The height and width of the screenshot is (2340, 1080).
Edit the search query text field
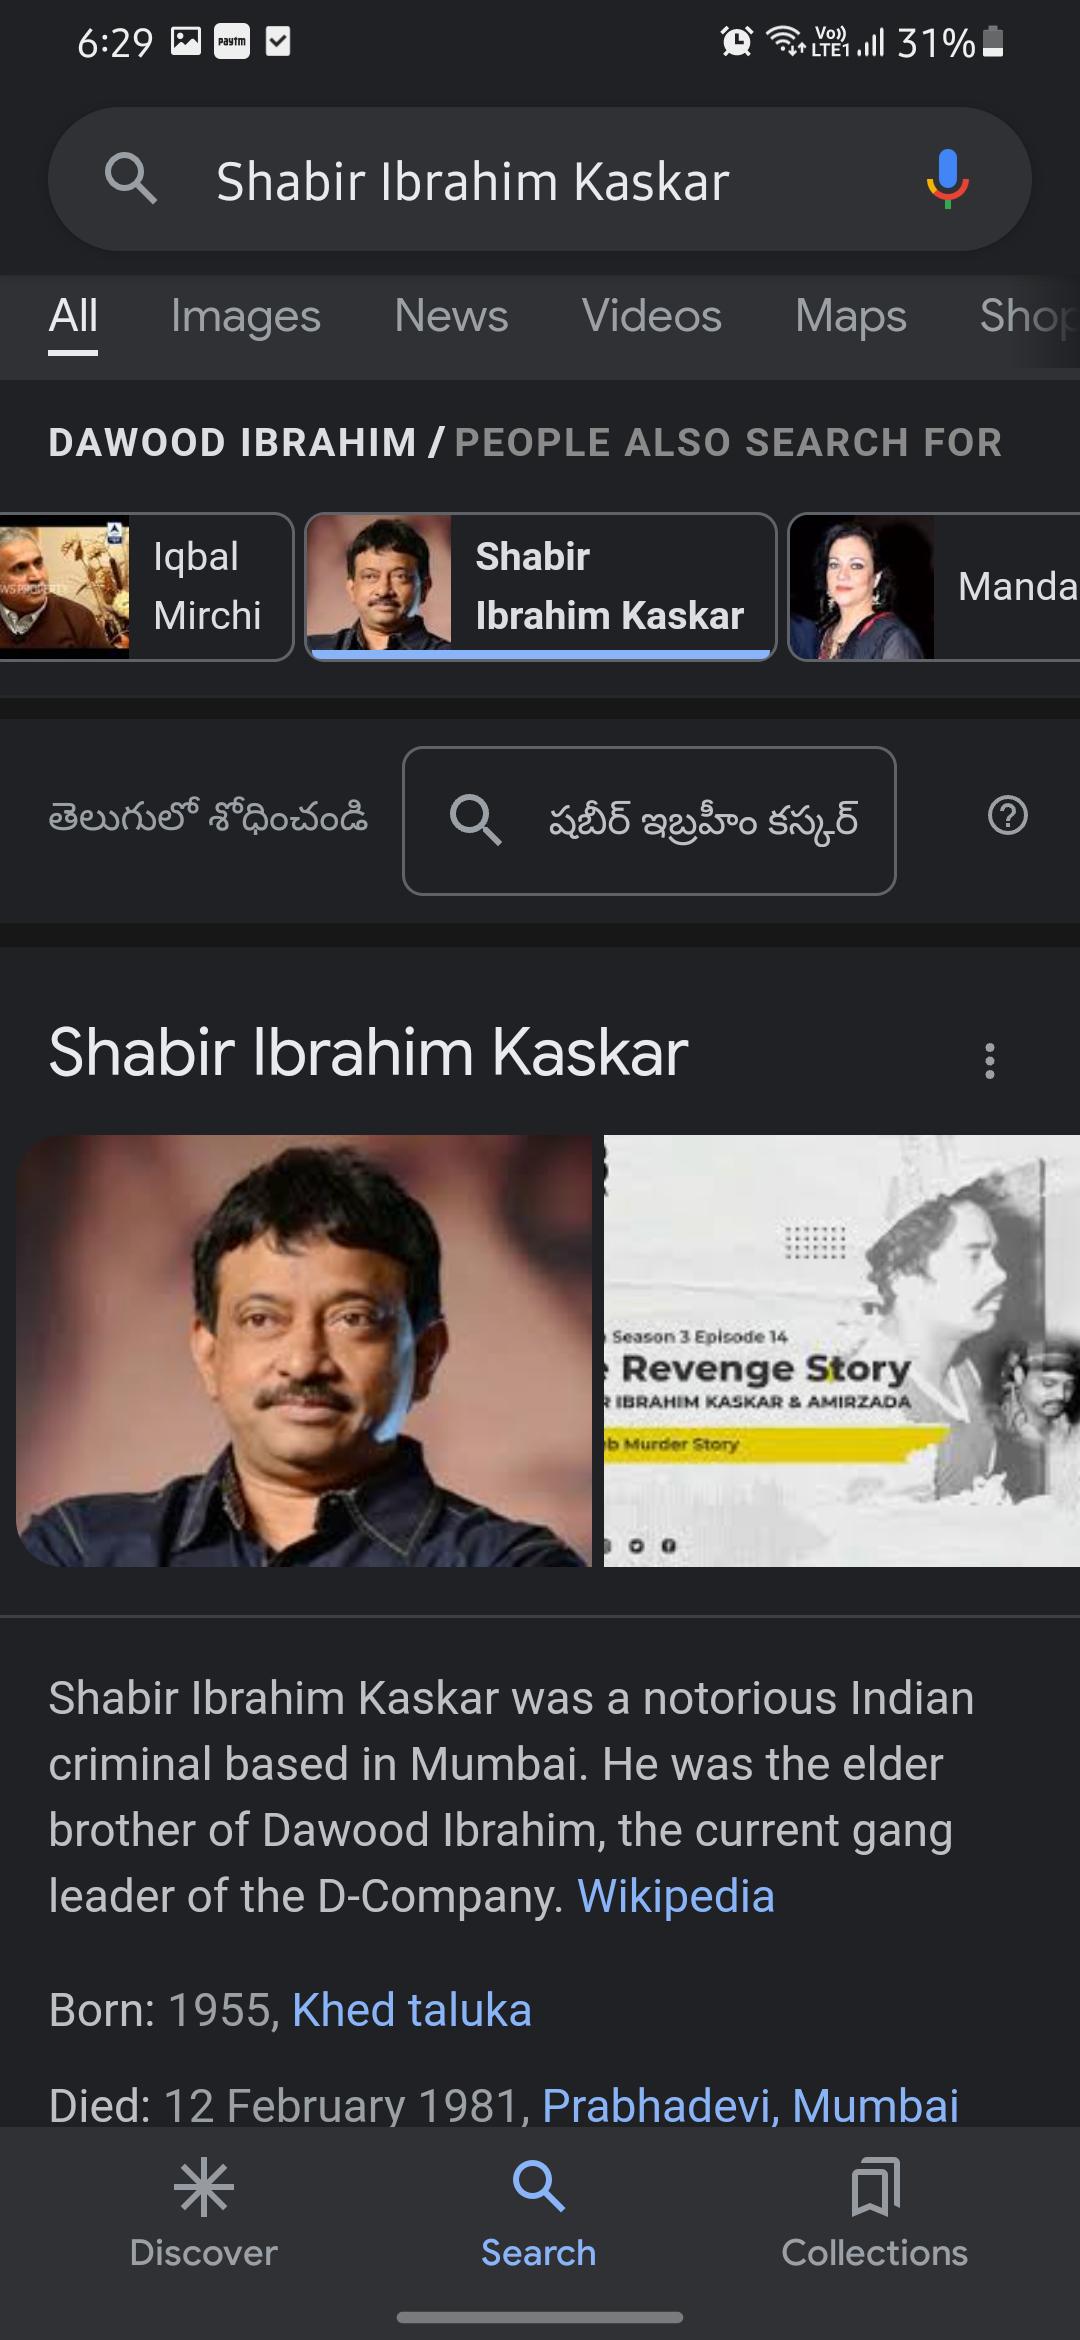[x=540, y=182]
